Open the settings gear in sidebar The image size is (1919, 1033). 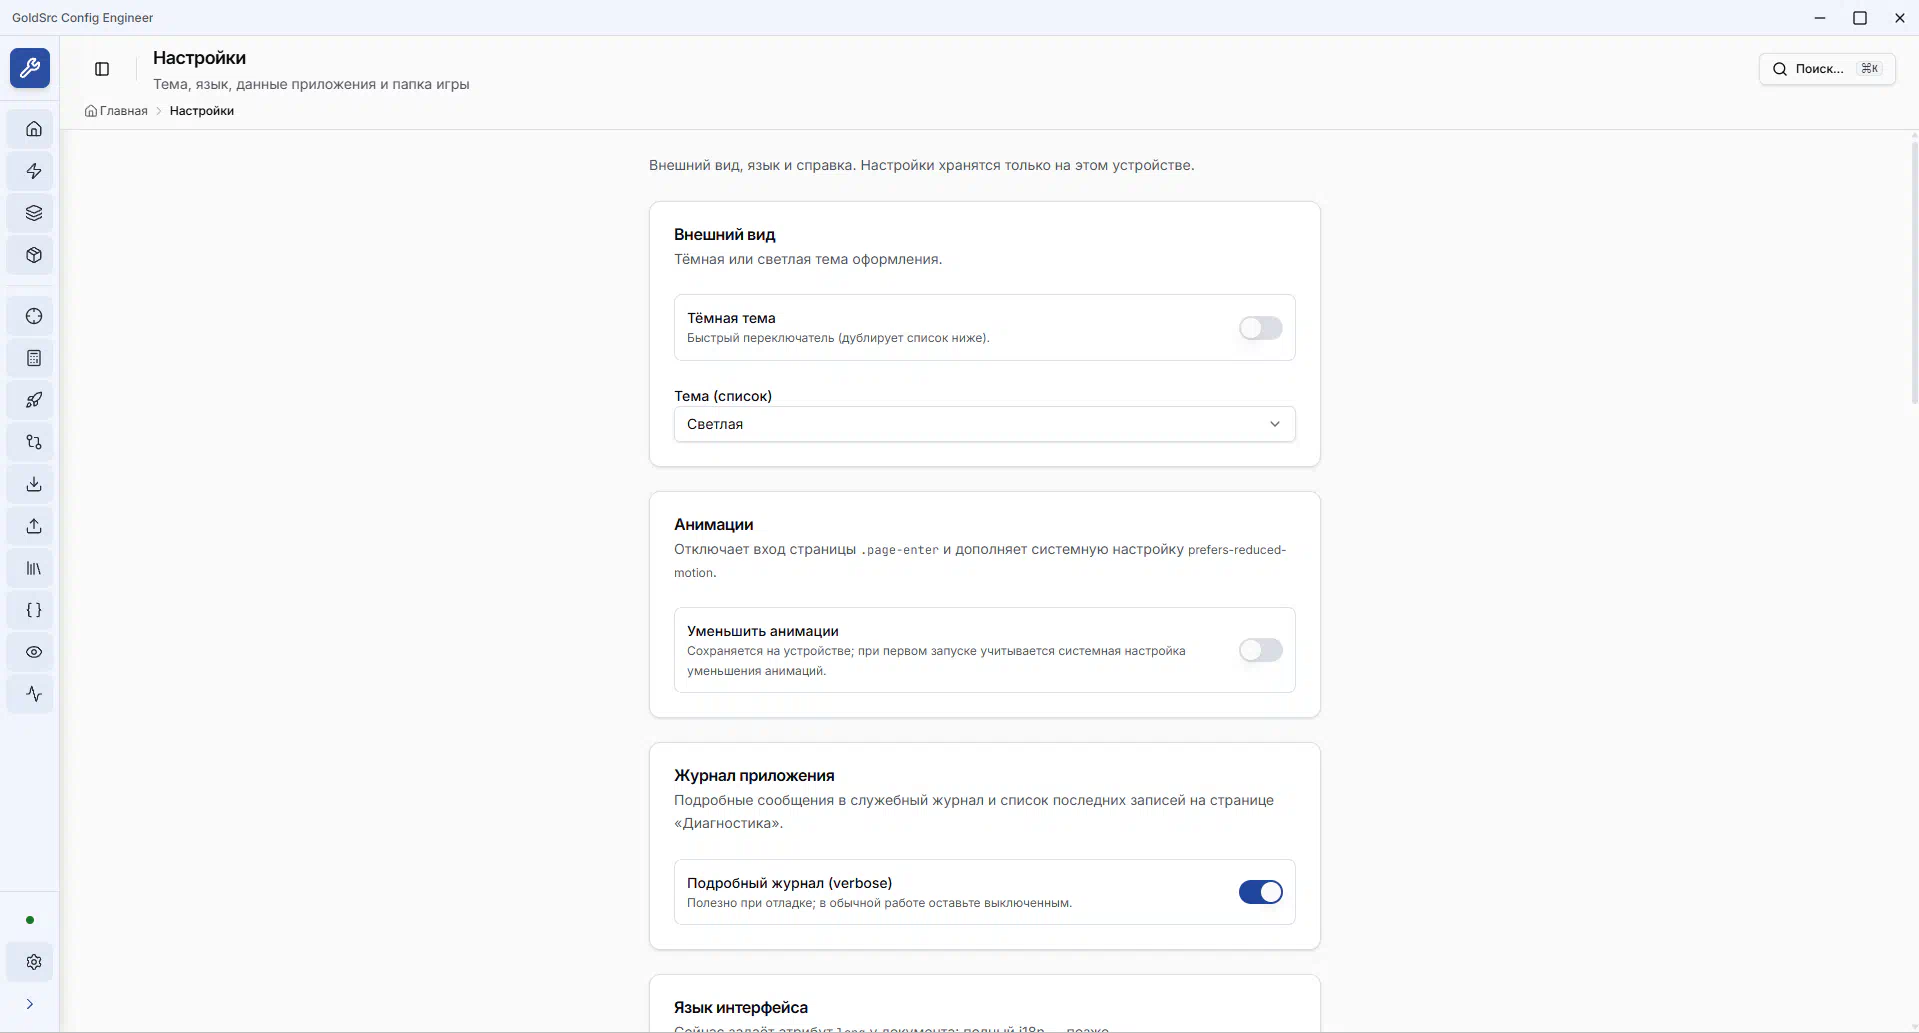34,962
